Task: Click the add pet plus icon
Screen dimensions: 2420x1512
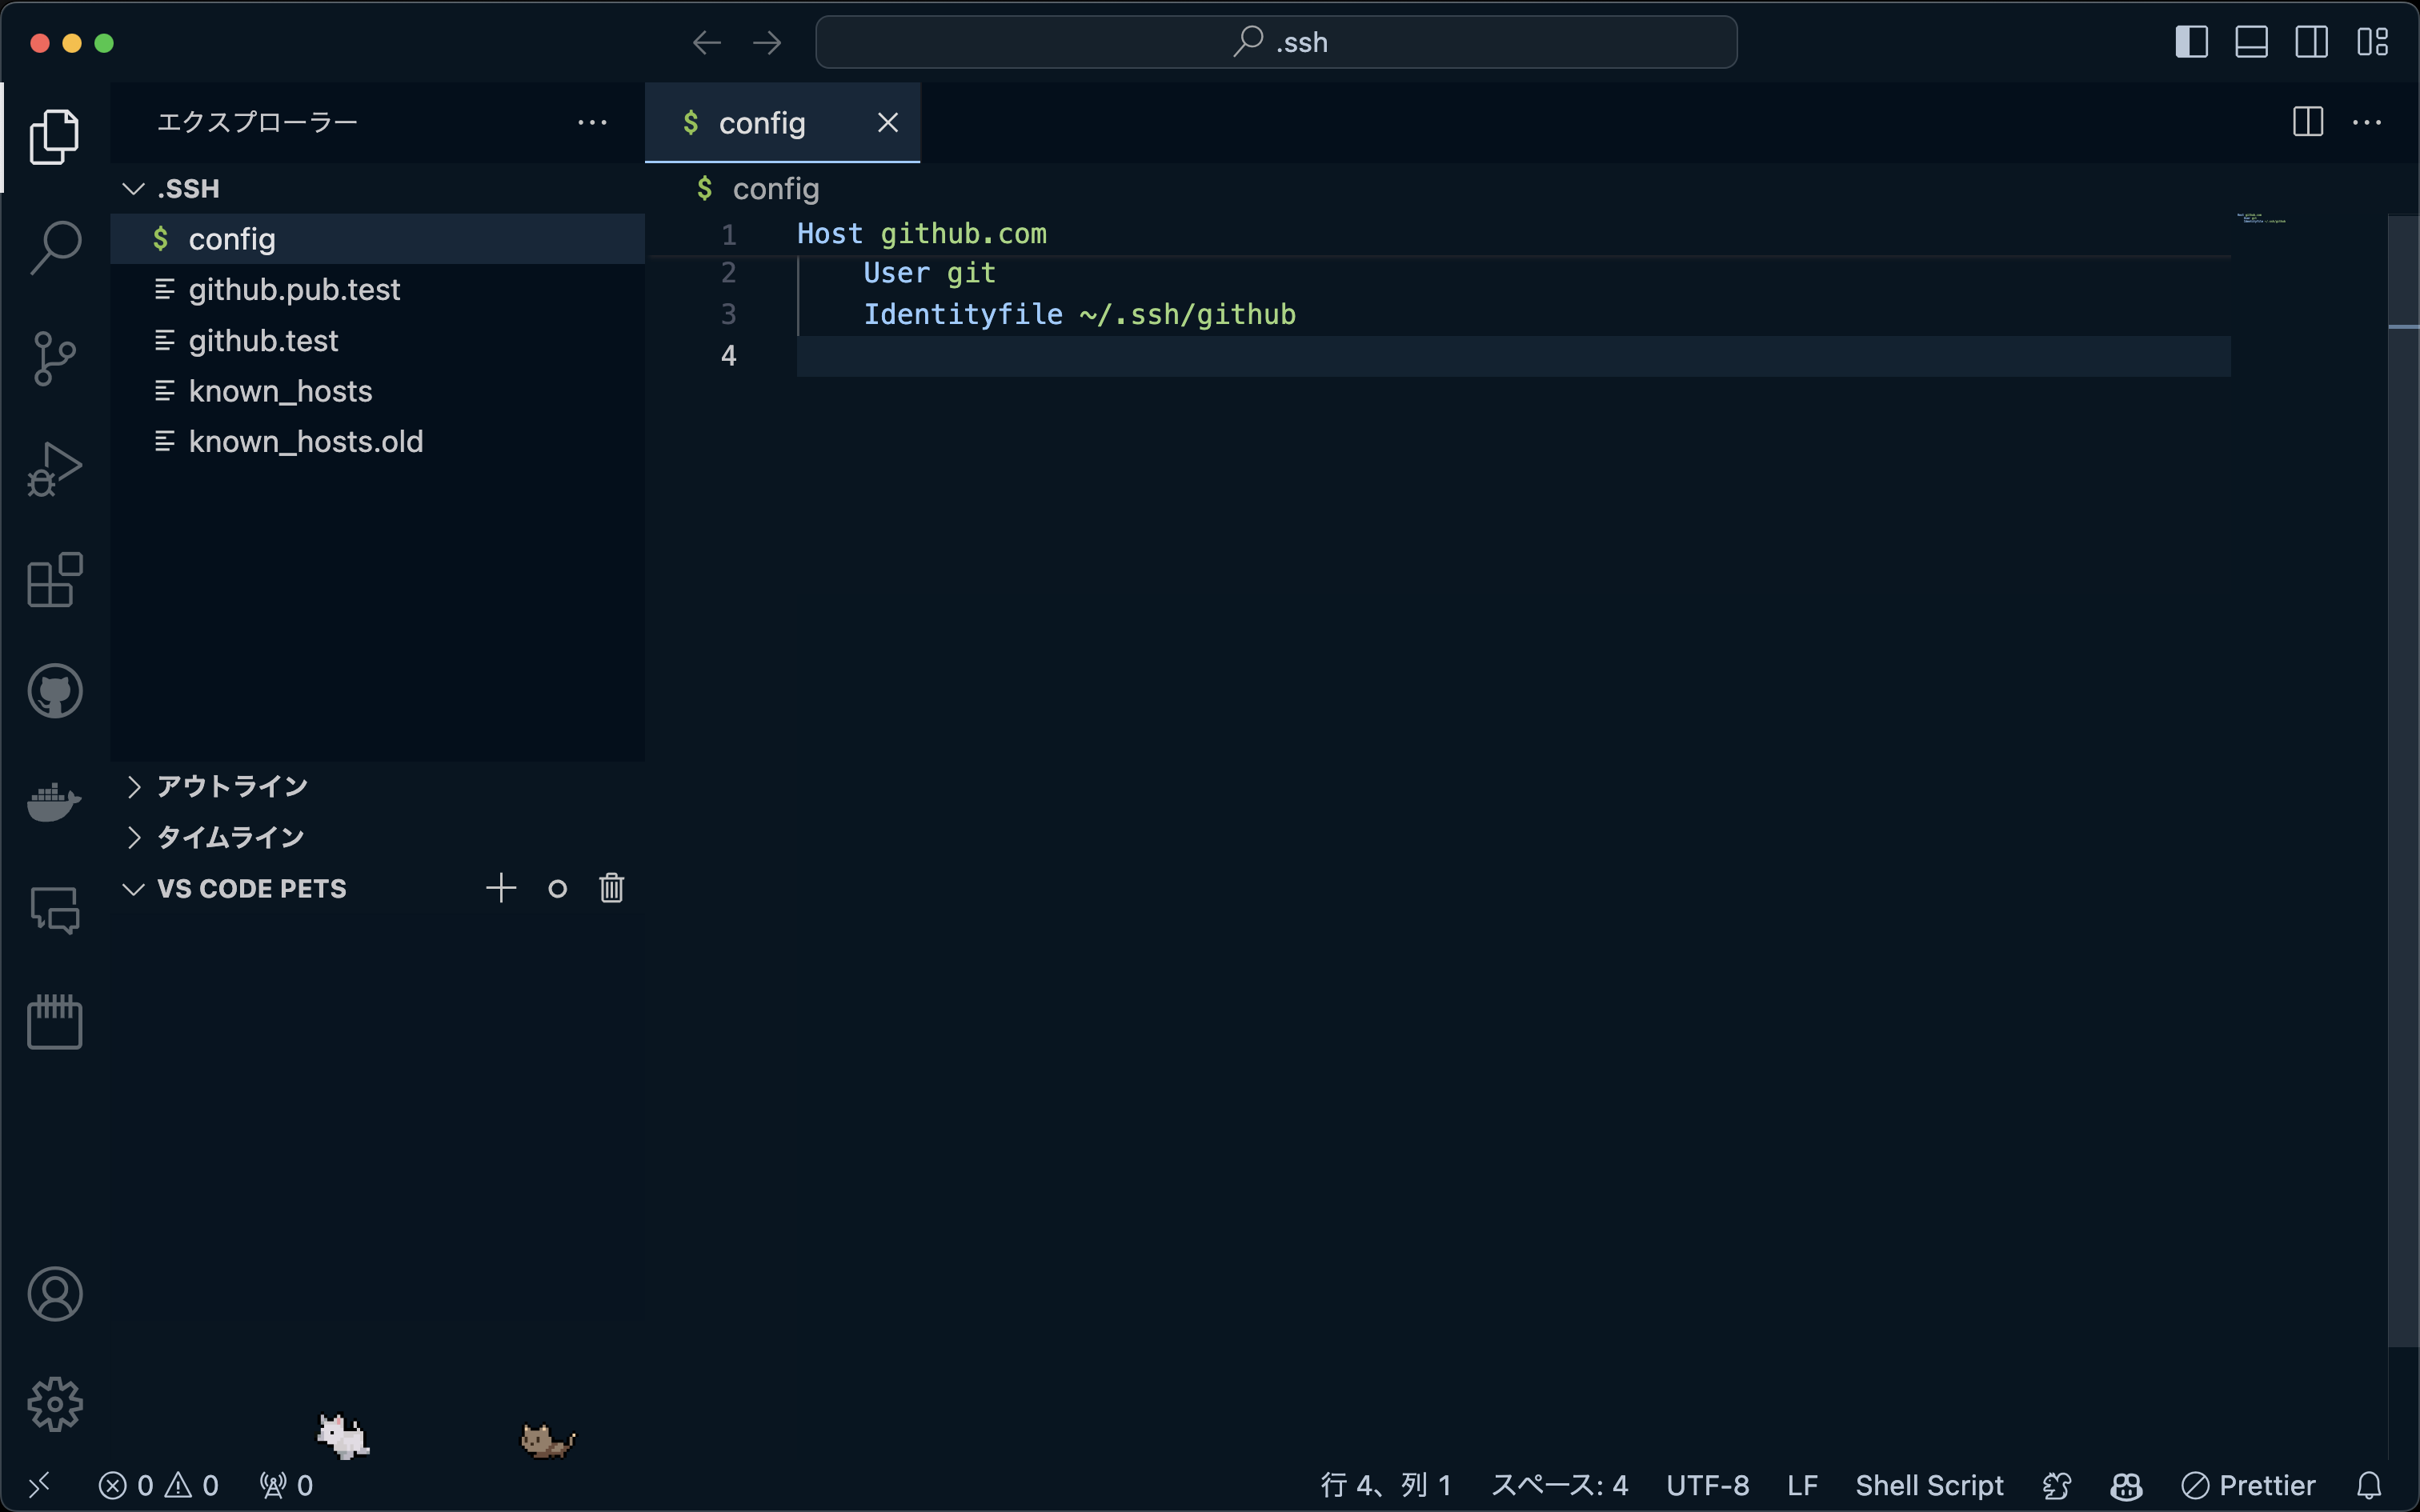Action: coord(501,888)
